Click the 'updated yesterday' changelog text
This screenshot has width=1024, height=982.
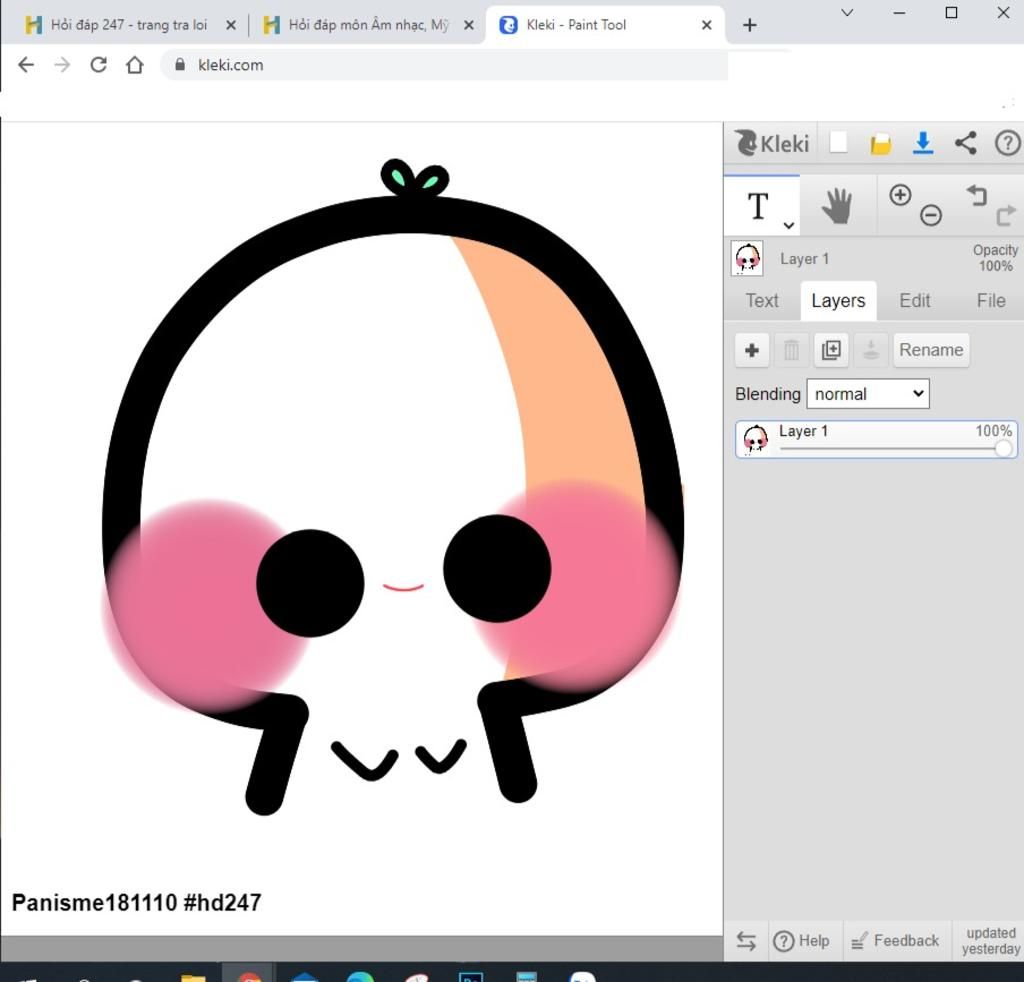[991, 941]
